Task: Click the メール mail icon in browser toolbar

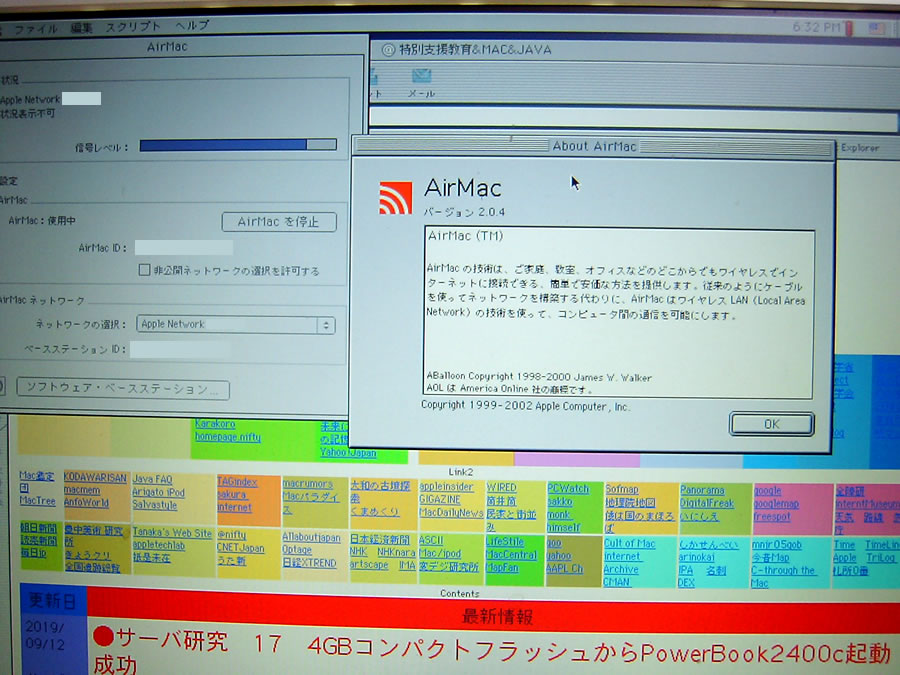Action: [x=422, y=82]
